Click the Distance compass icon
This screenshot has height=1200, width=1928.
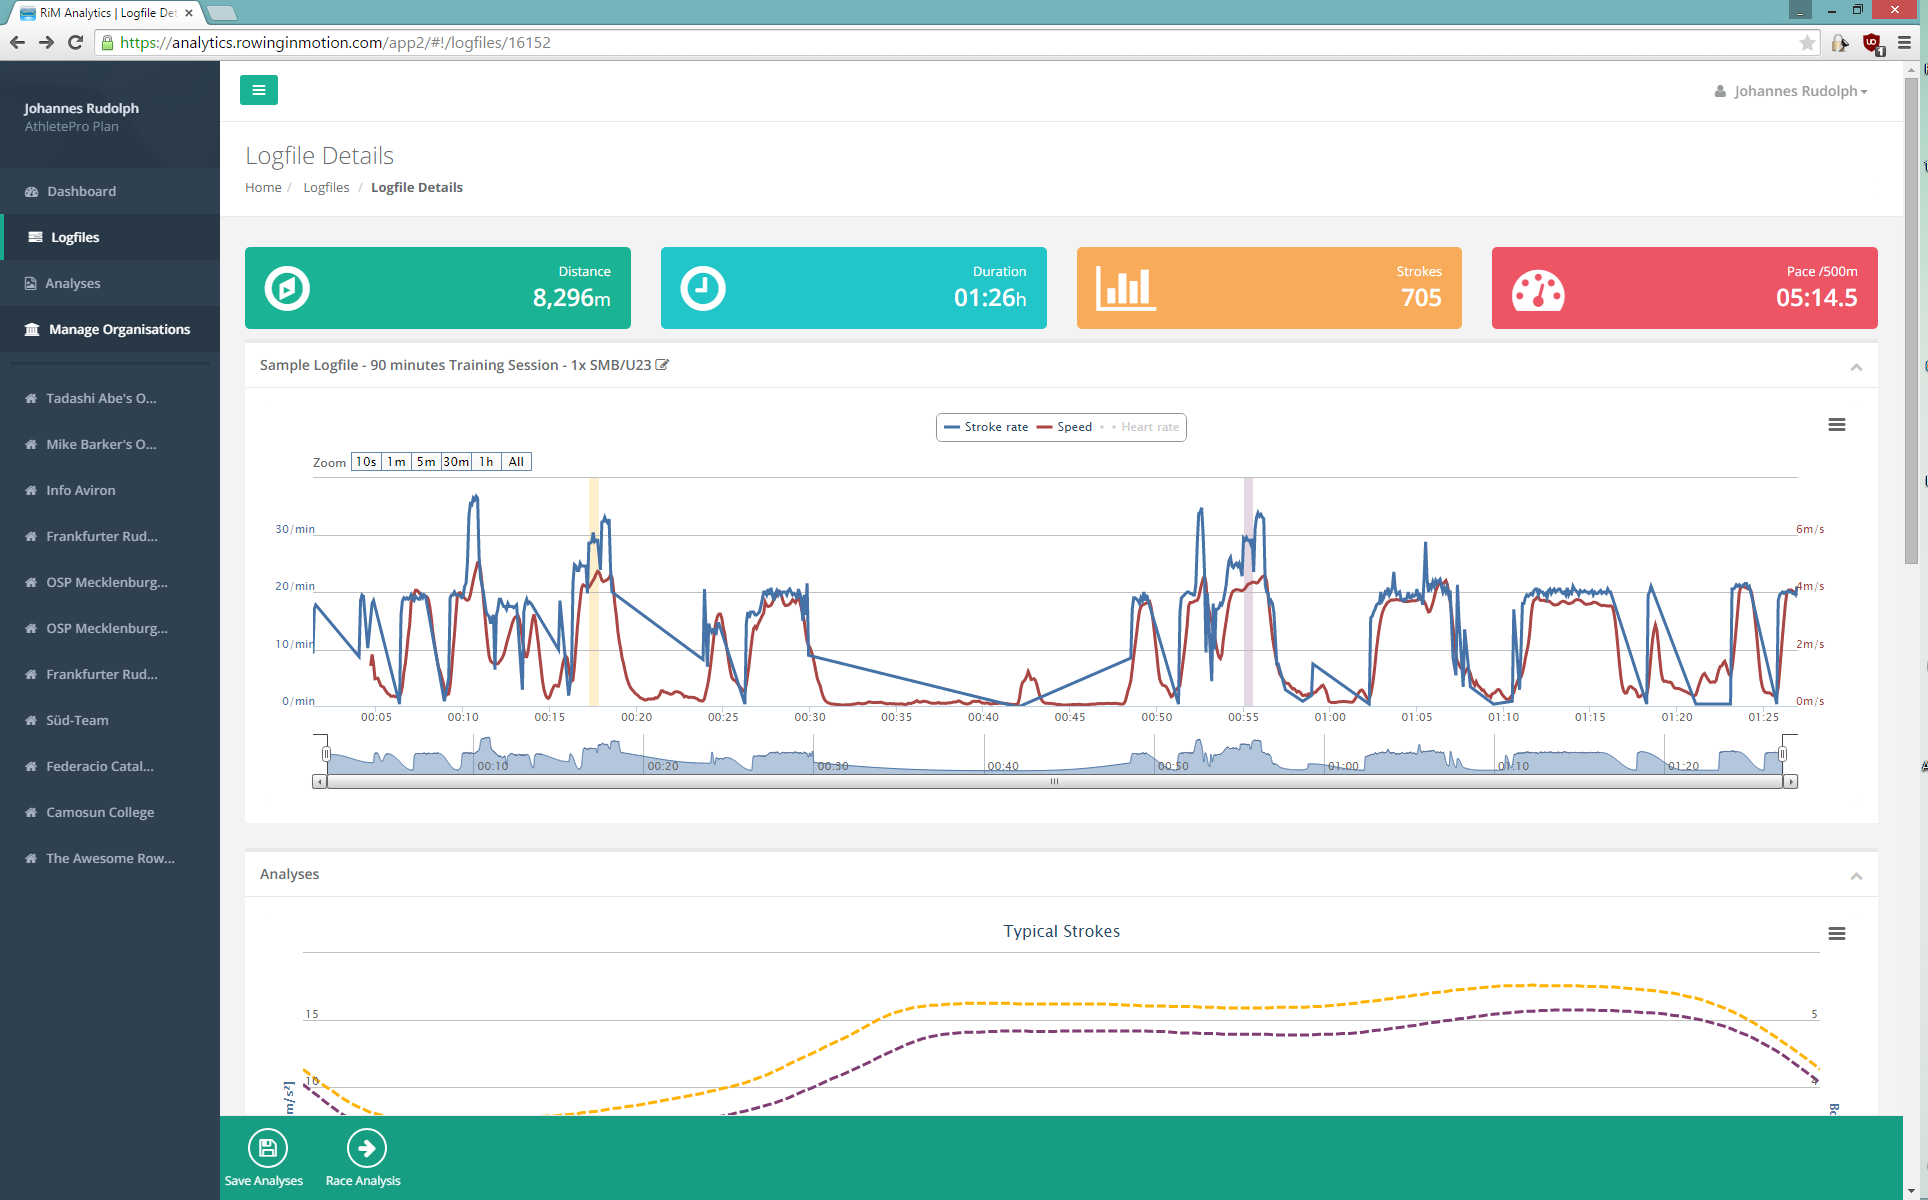[x=287, y=288]
